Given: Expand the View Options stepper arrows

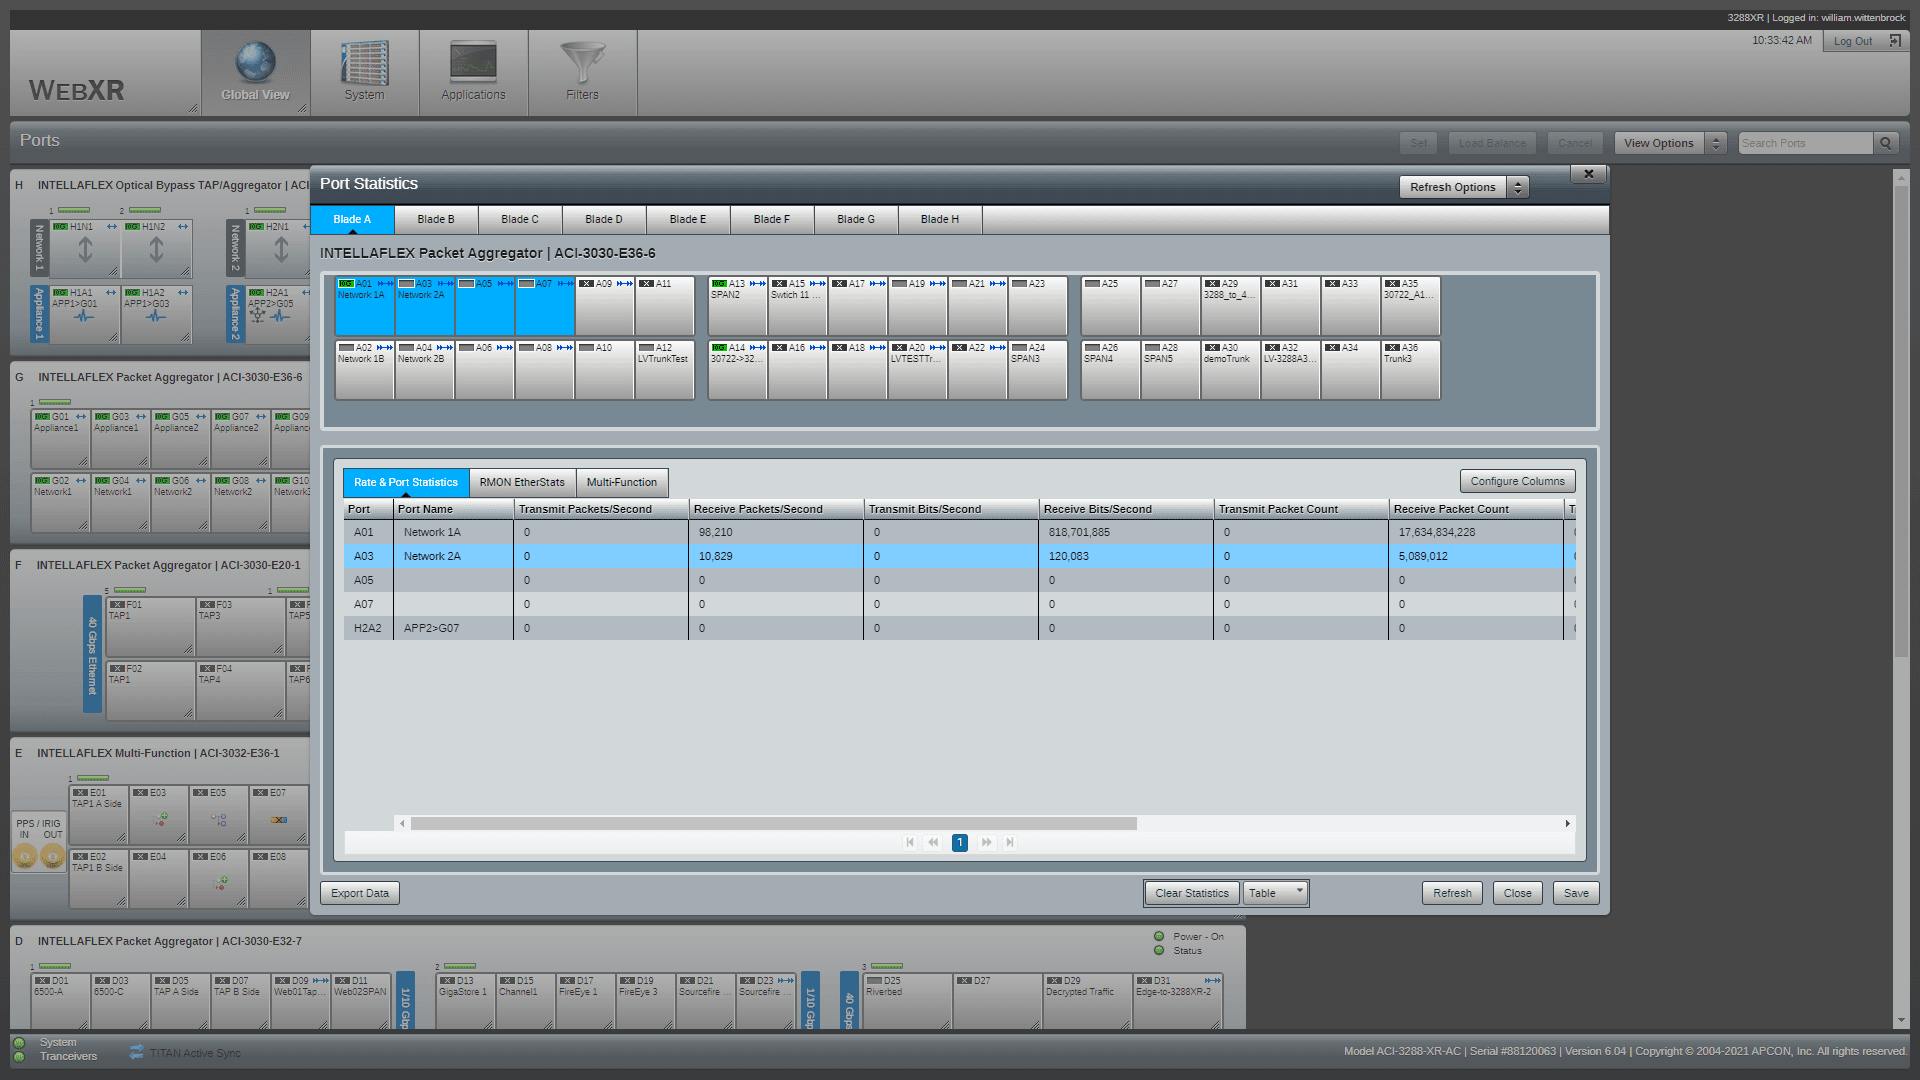Looking at the screenshot, I should [1716, 143].
